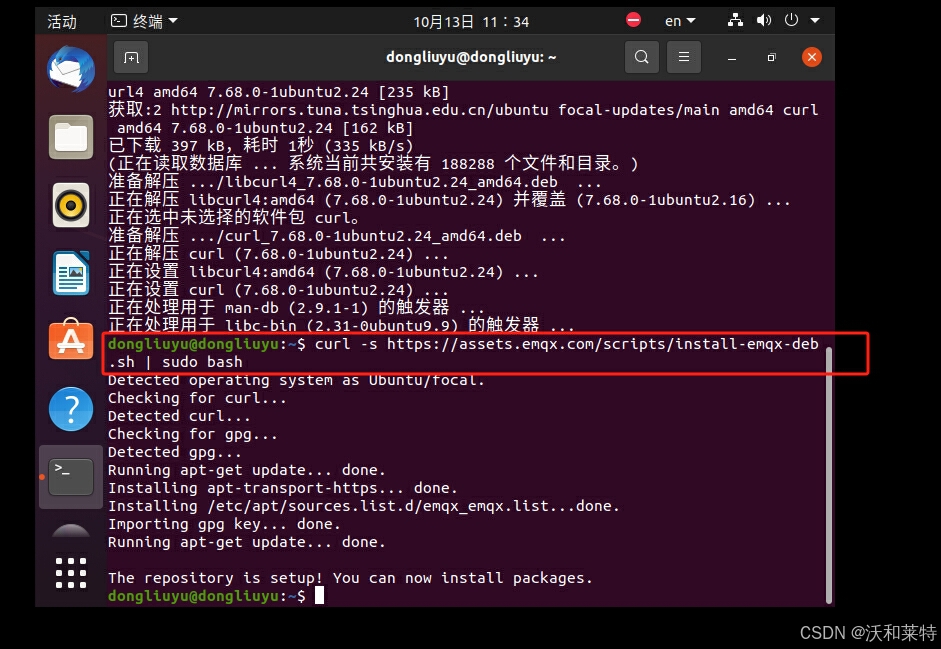The height and width of the screenshot is (649, 941).
Task: Click the '.sh | sudo bash' command text
Action: coord(175,362)
